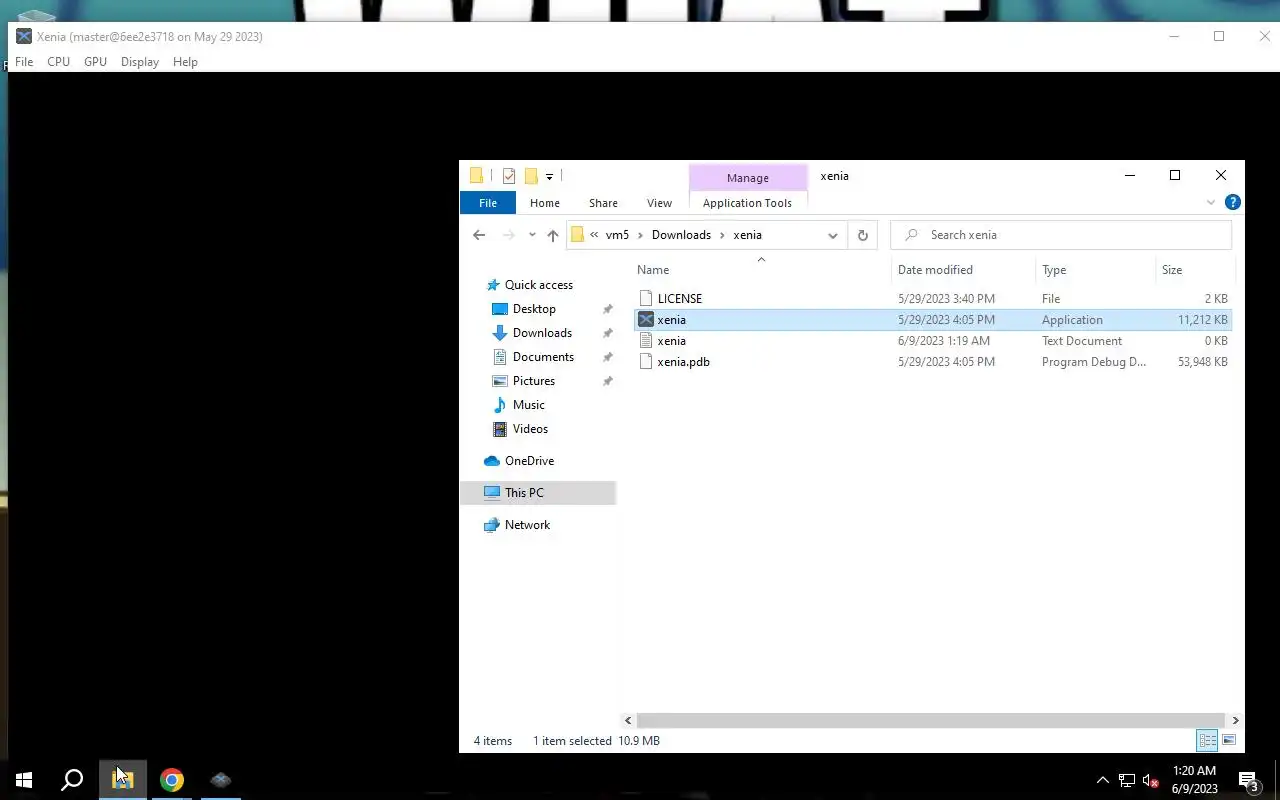
Task: Open Desktop in navigation pane
Action: pyautogui.click(x=534, y=309)
